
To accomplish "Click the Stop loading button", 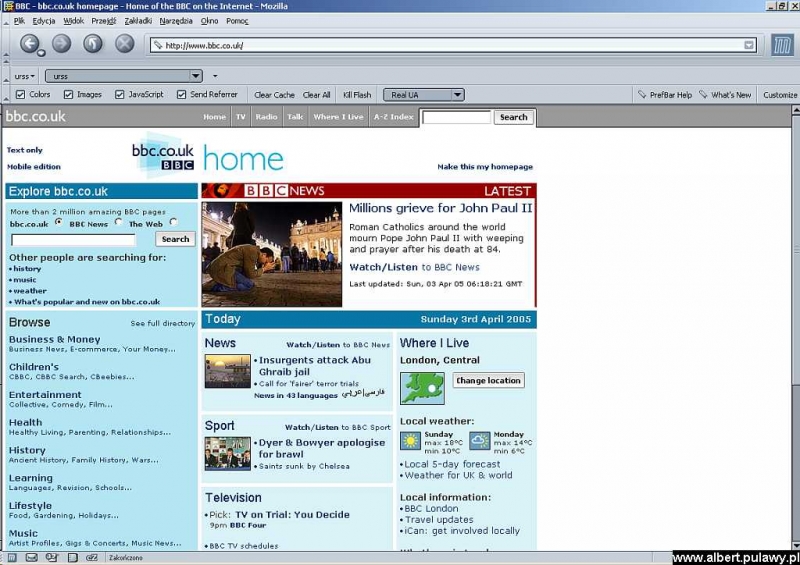I will [124, 43].
